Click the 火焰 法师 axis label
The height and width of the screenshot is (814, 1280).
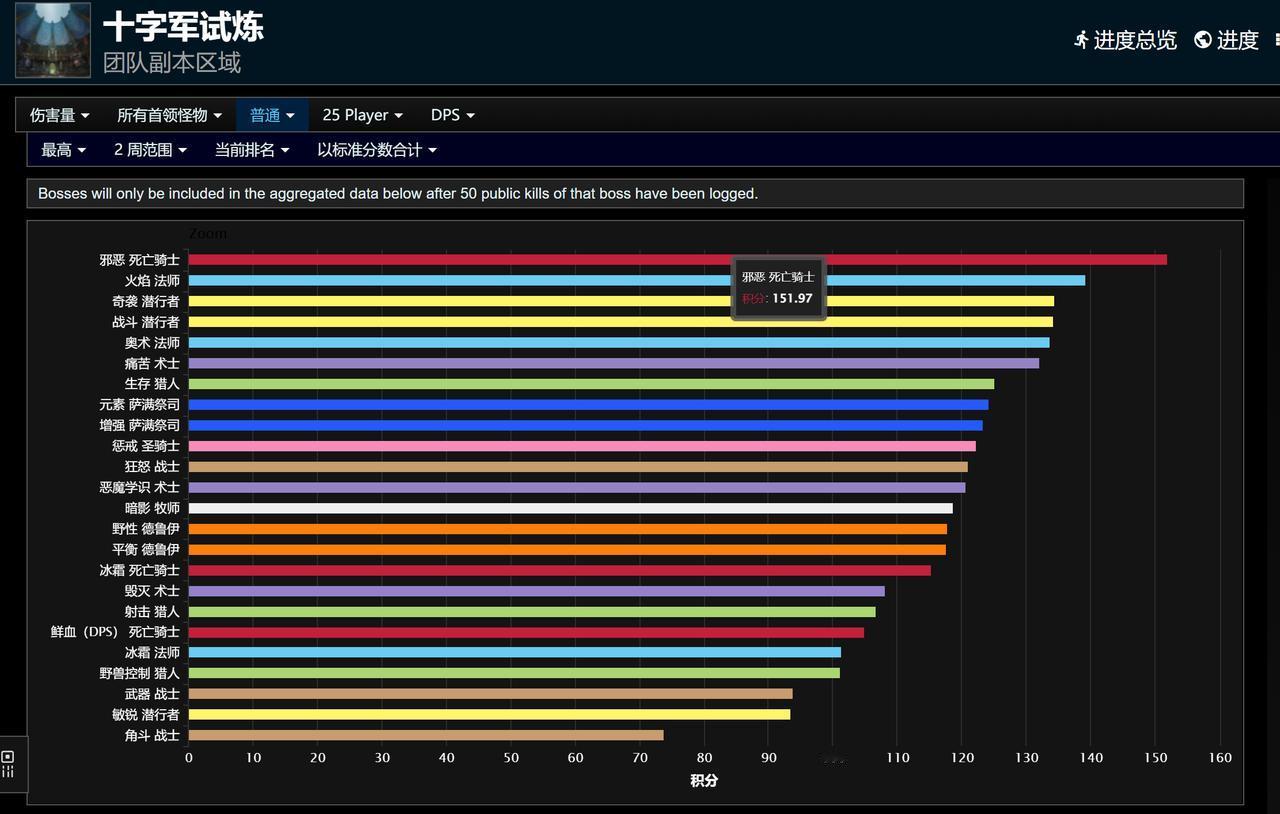pos(152,281)
